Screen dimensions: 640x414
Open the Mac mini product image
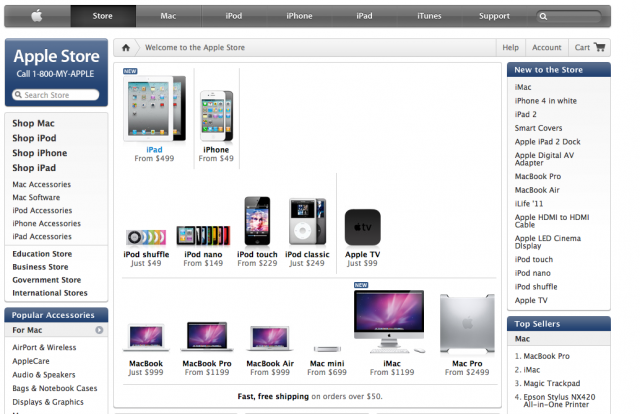pos(327,349)
